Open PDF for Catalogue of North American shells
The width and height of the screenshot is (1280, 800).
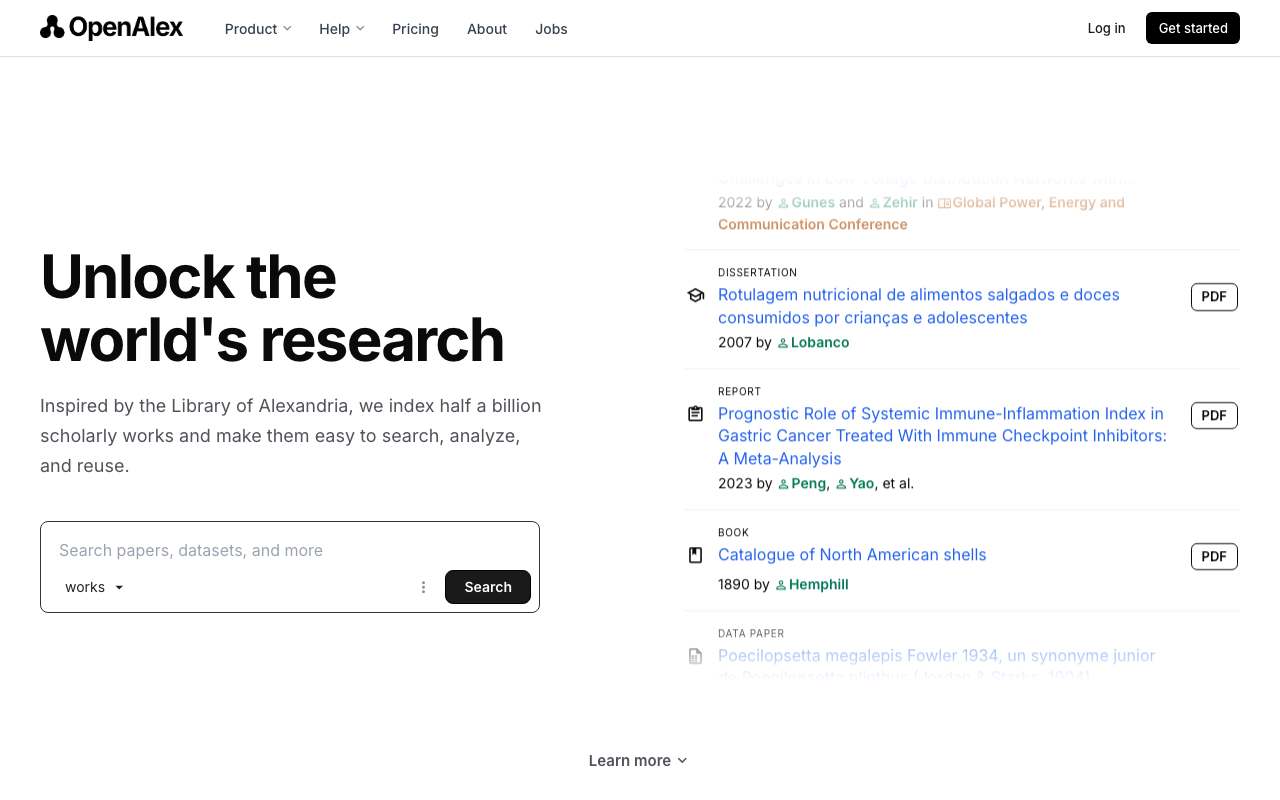(x=1214, y=557)
